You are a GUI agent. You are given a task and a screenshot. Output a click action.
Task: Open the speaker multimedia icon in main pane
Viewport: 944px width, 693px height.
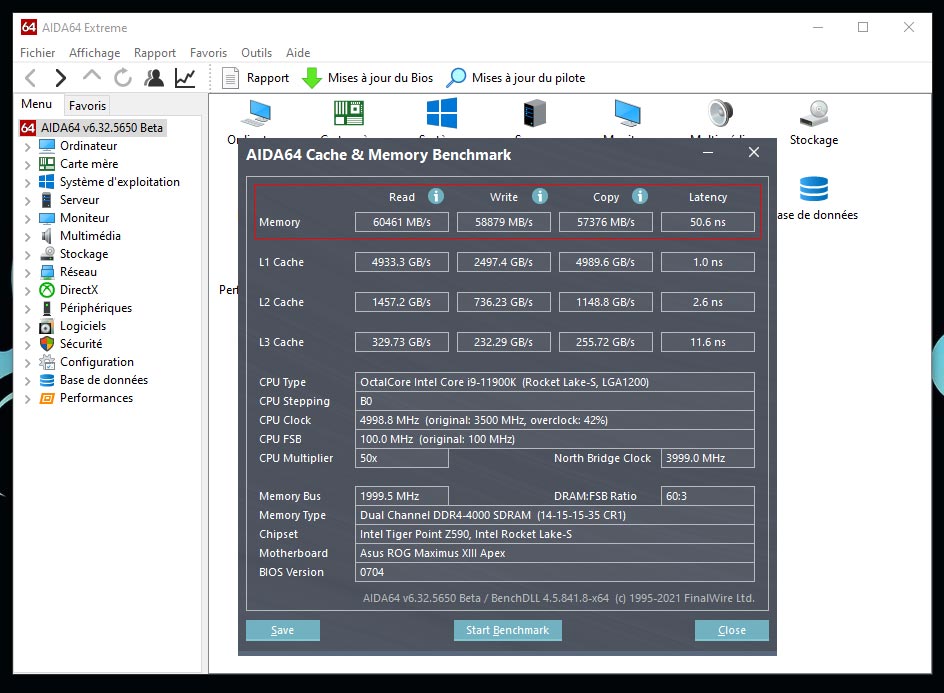(x=720, y=113)
